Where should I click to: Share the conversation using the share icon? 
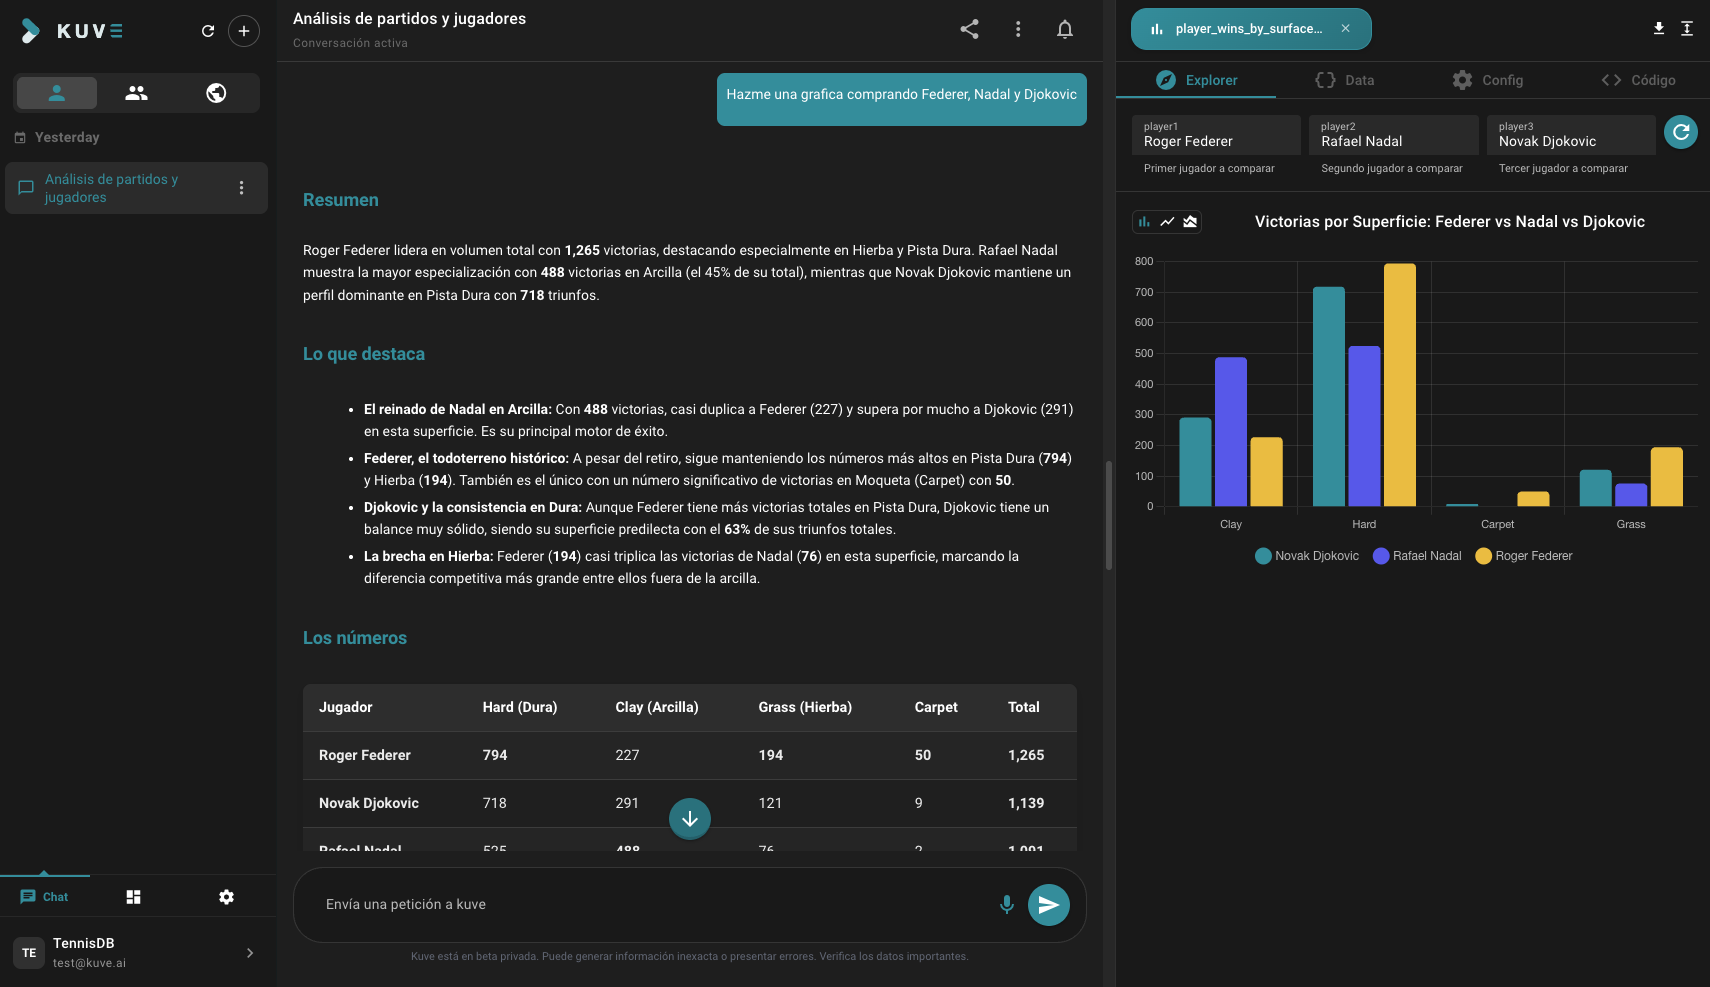click(x=969, y=29)
